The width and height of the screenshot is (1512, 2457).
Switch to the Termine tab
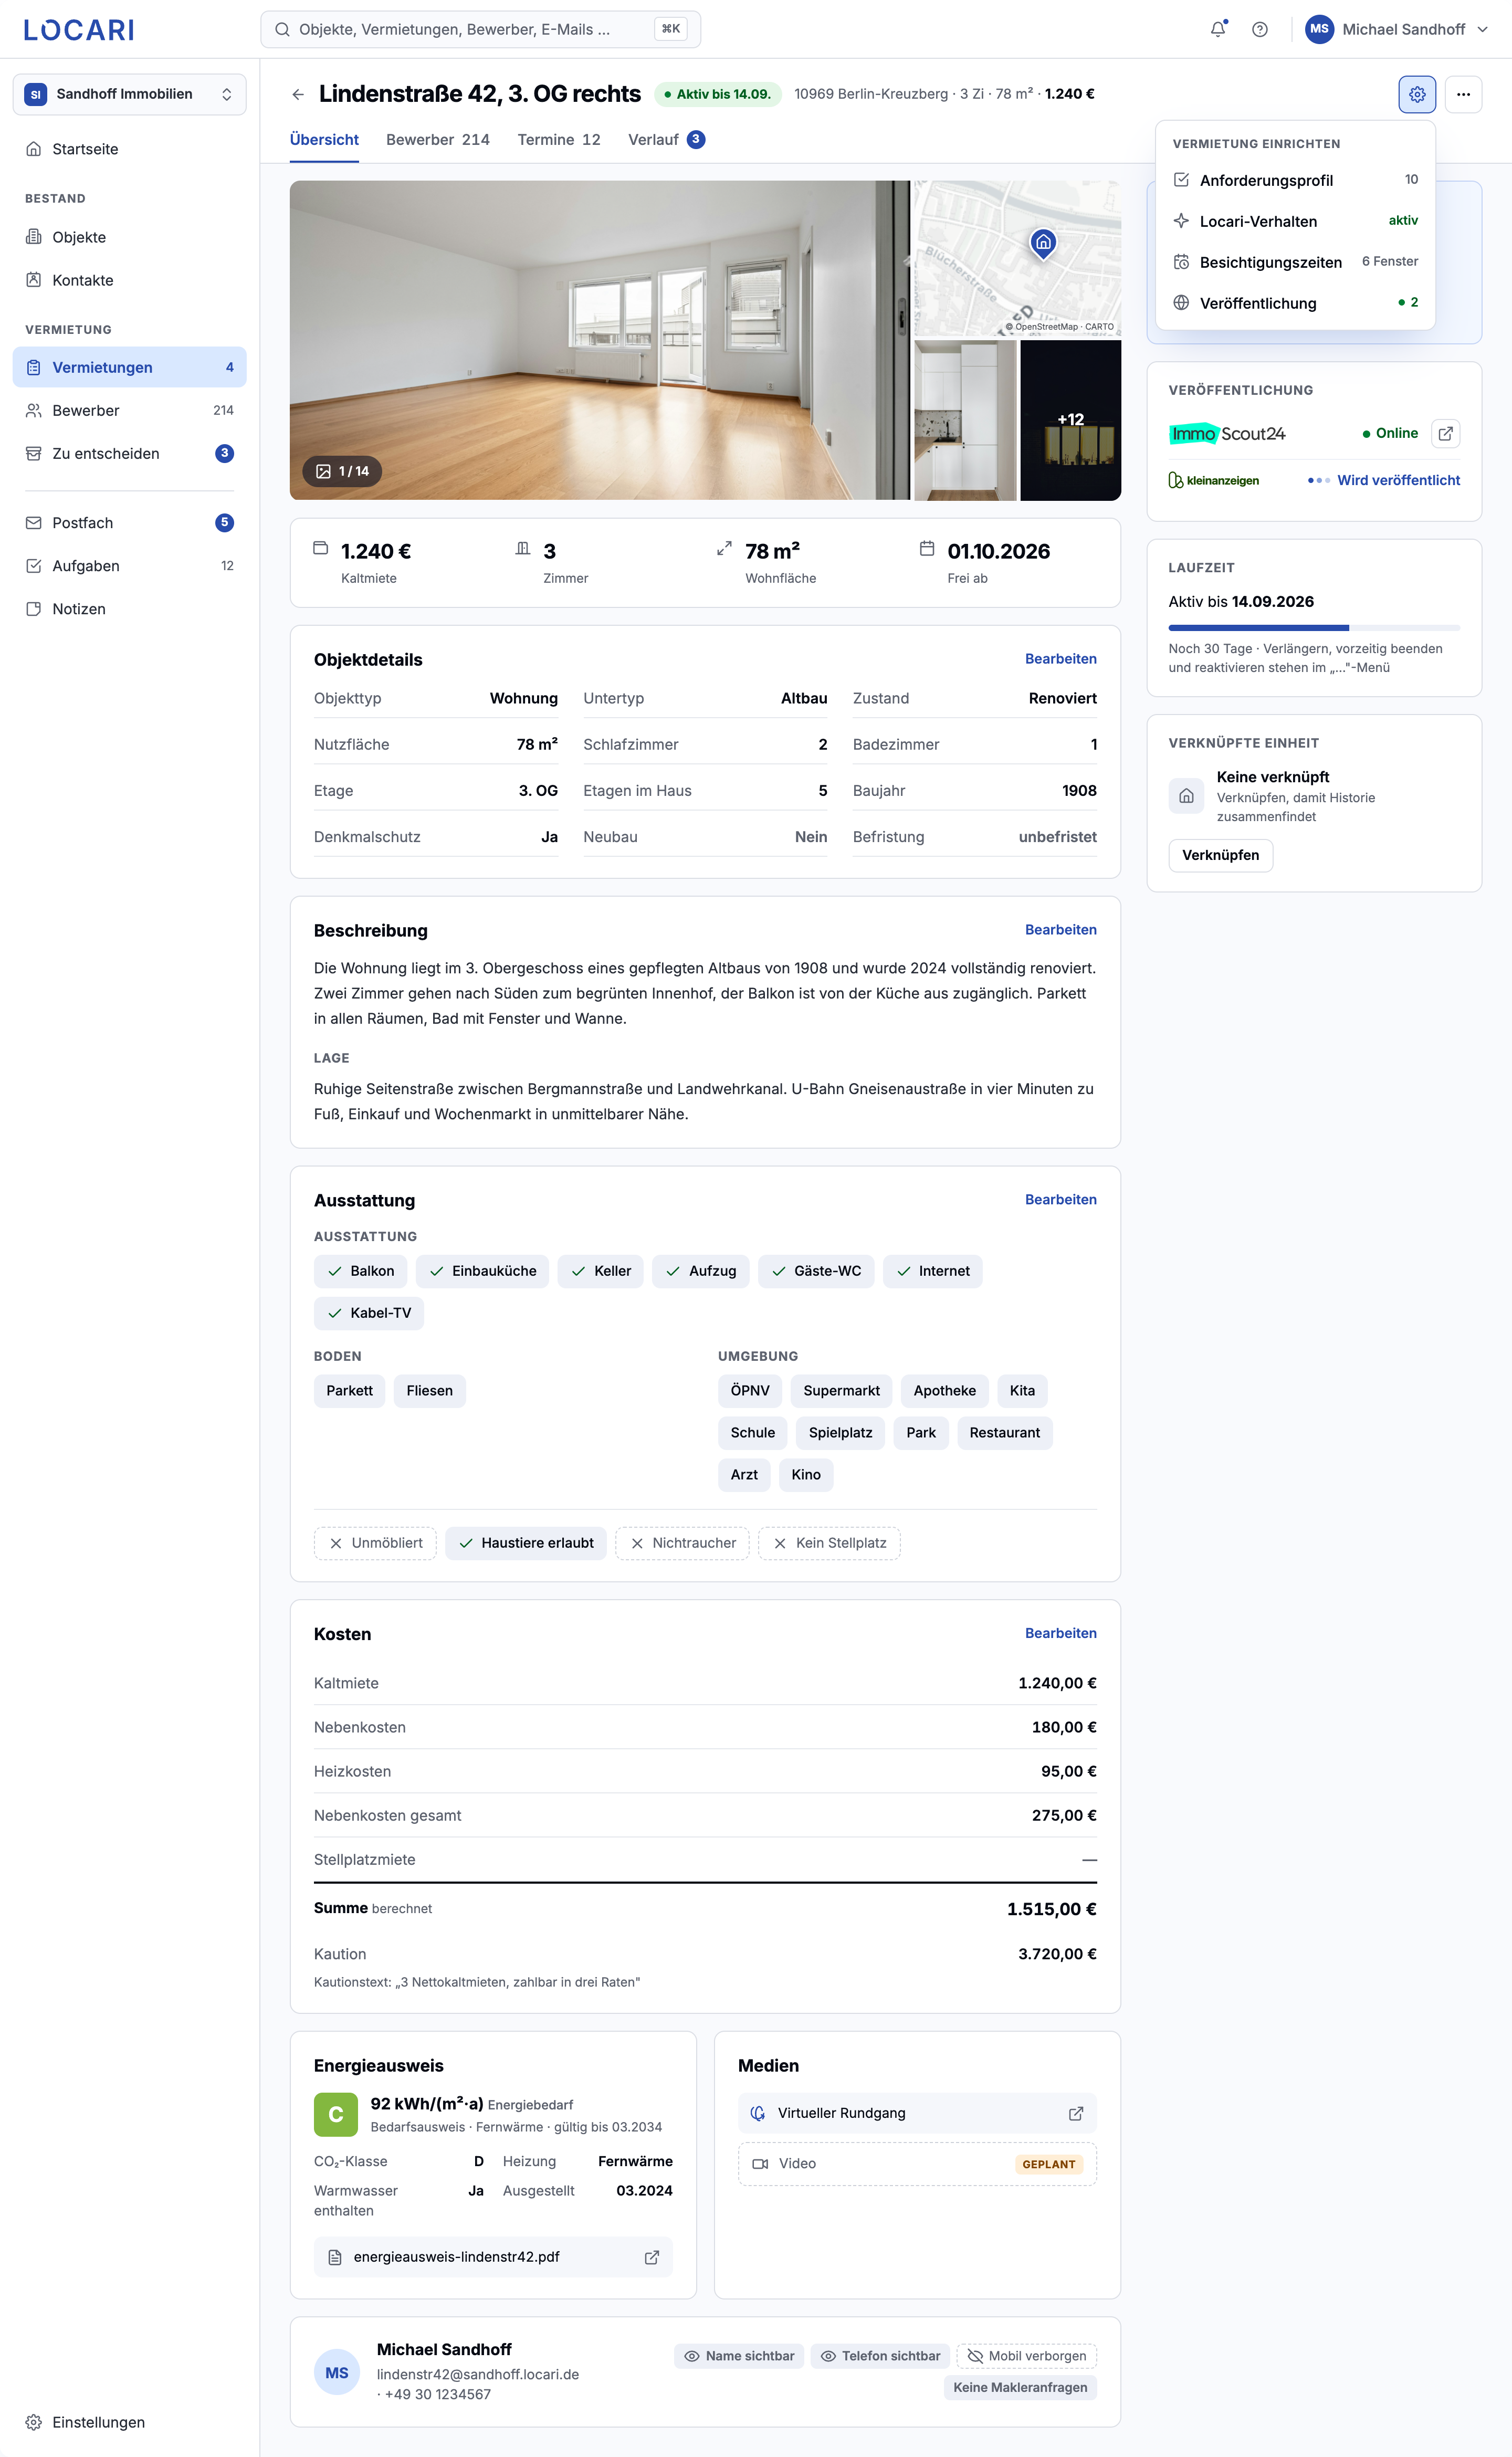[559, 140]
